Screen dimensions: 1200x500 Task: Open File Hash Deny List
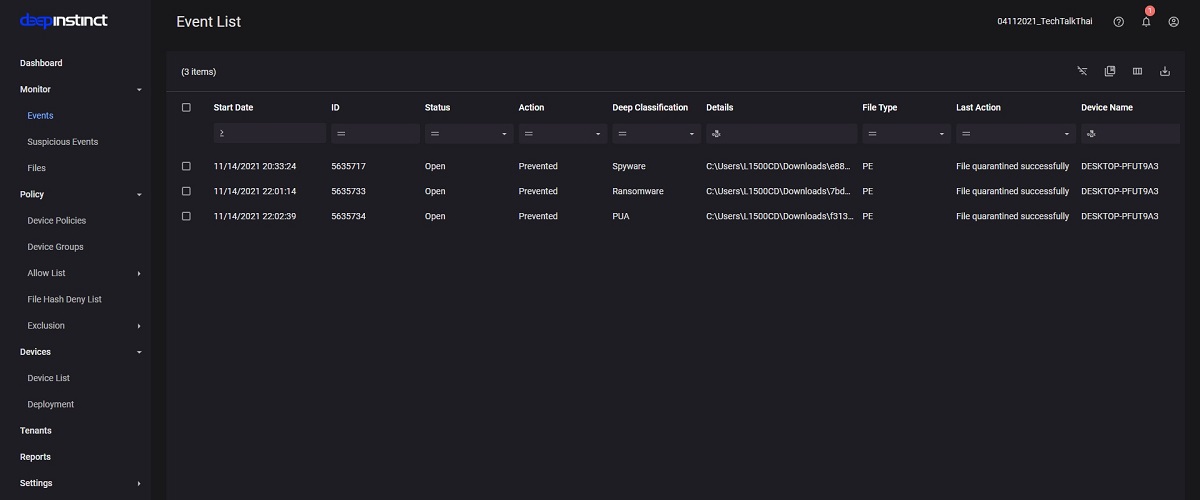[65, 299]
